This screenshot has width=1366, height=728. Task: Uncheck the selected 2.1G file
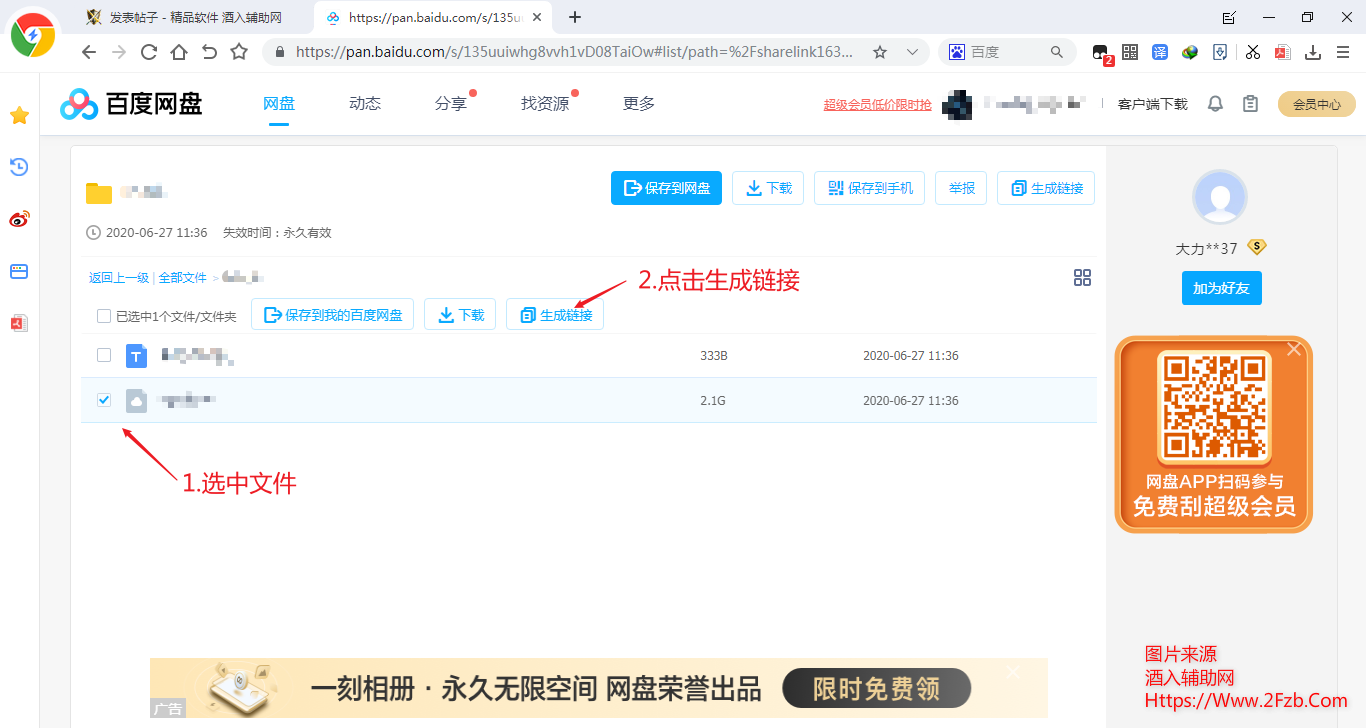click(103, 400)
